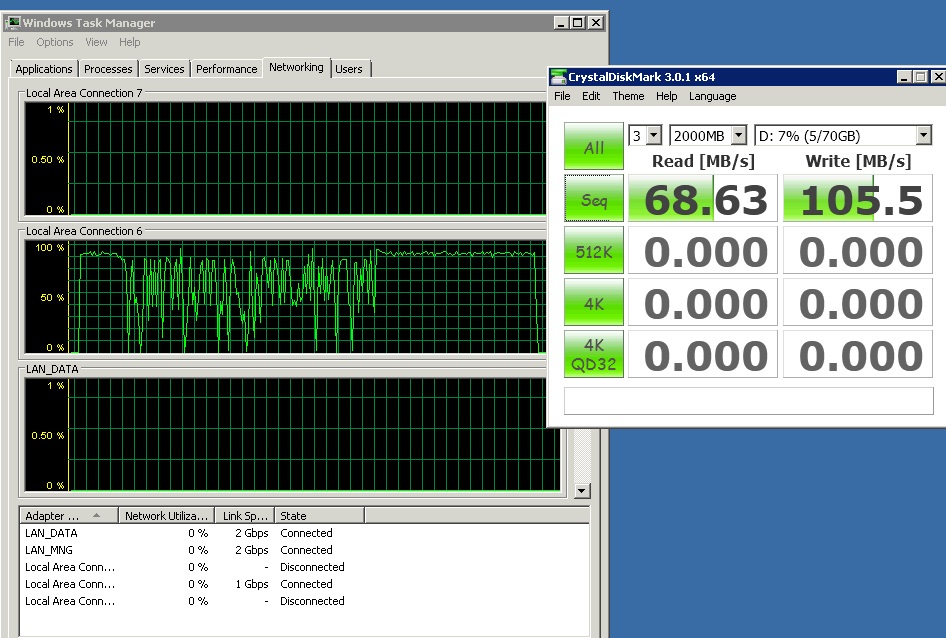
Task: Select the Users tab
Action: click(x=349, y=69)
